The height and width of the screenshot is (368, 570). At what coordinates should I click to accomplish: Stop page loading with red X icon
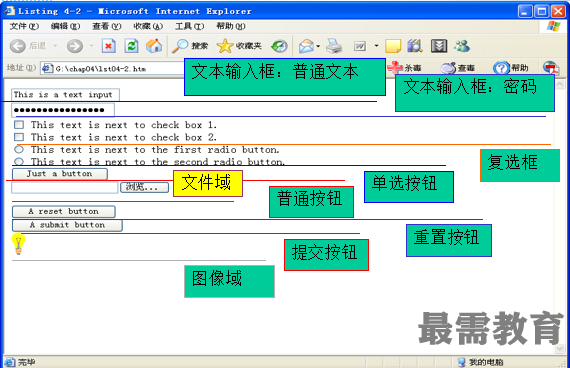(109, 46)
